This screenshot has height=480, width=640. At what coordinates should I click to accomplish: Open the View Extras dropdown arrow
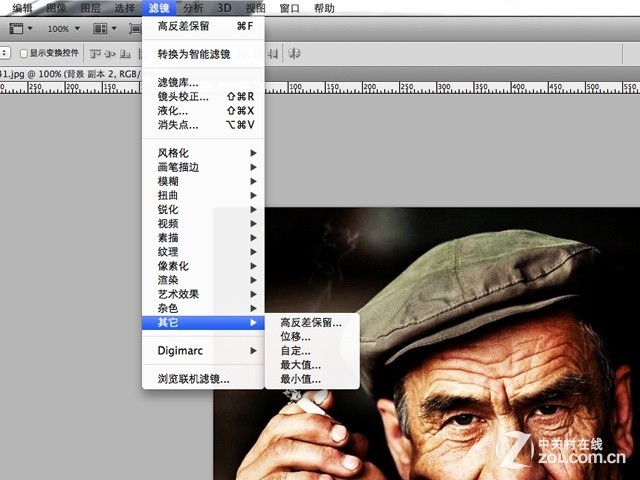[30, 29]
